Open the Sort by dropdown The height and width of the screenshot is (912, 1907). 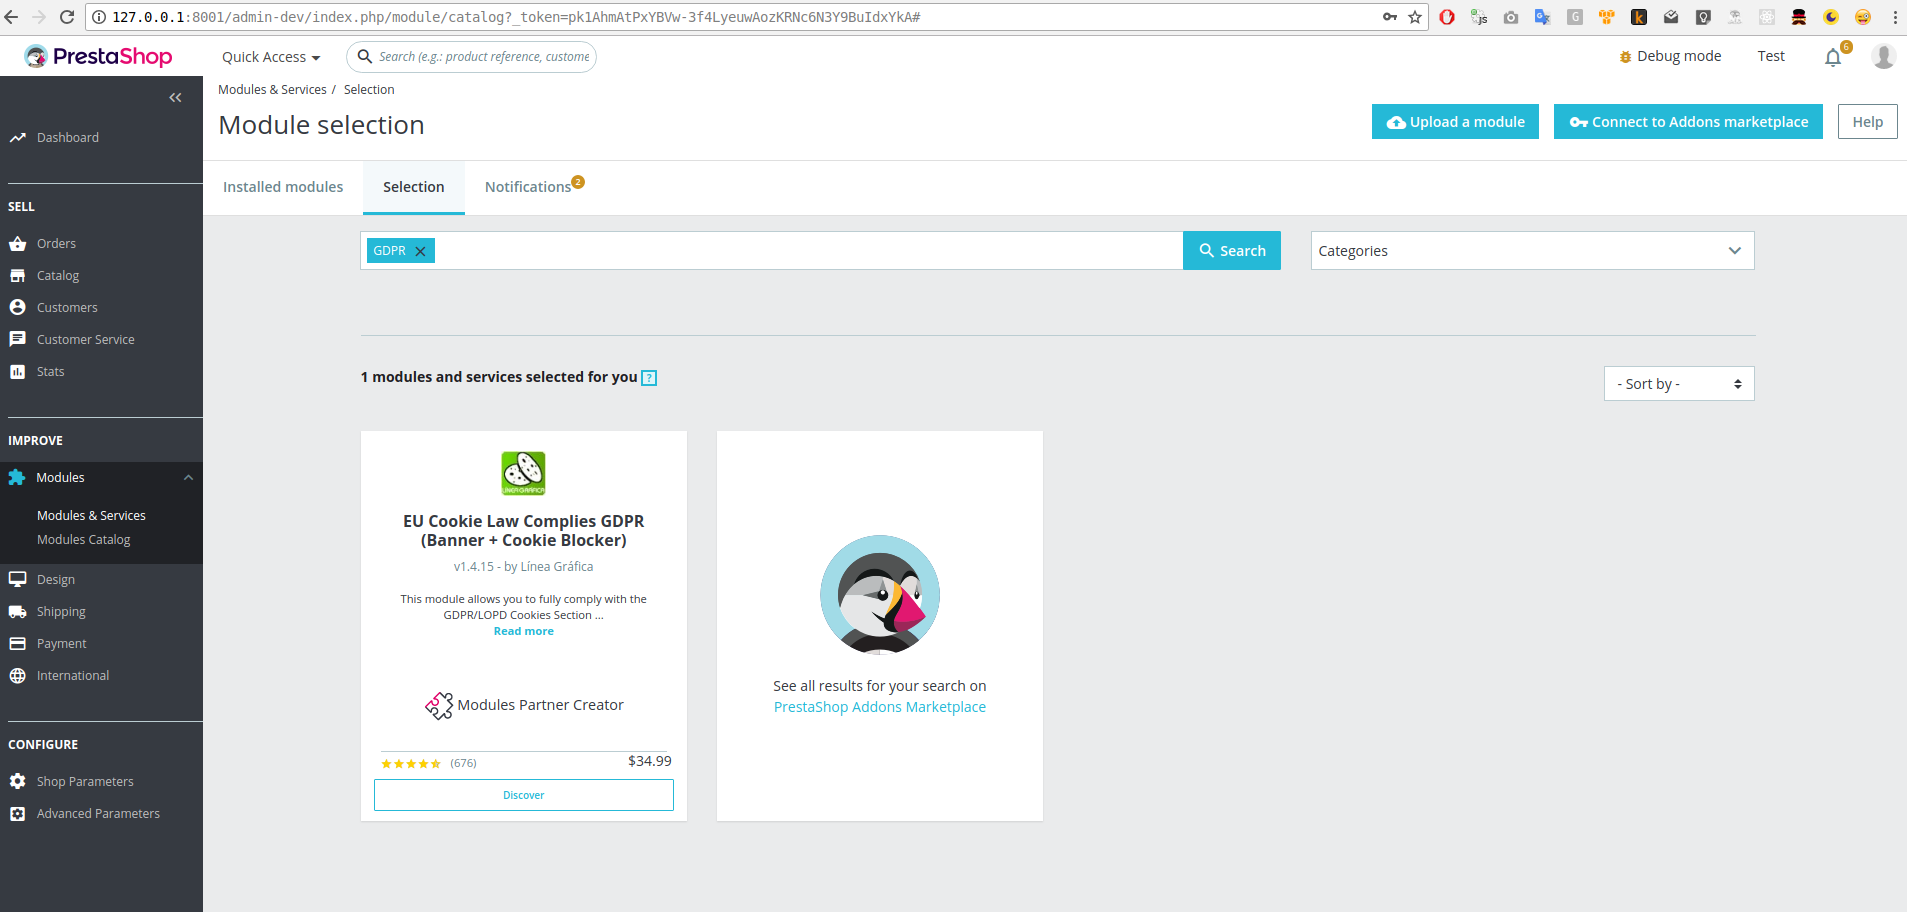pos(1679,384)
